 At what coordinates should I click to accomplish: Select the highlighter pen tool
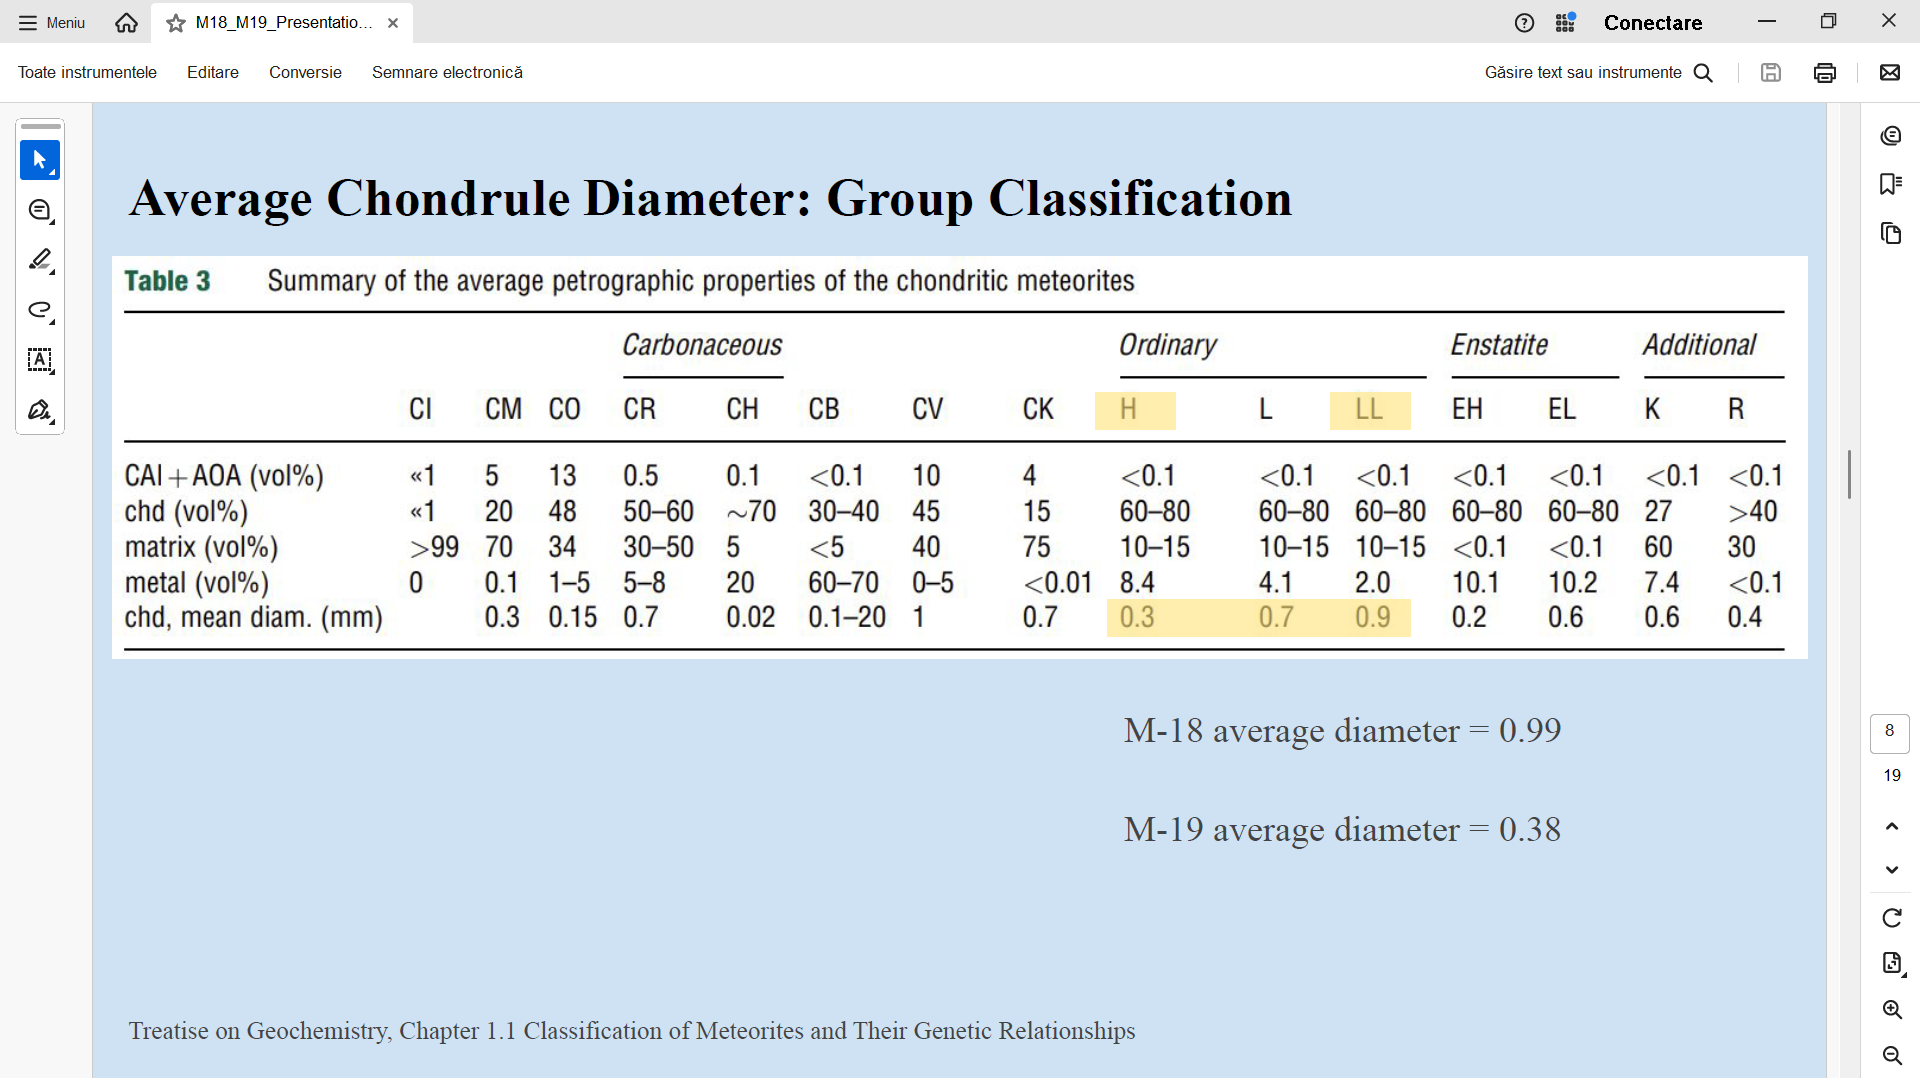point(40,260)
